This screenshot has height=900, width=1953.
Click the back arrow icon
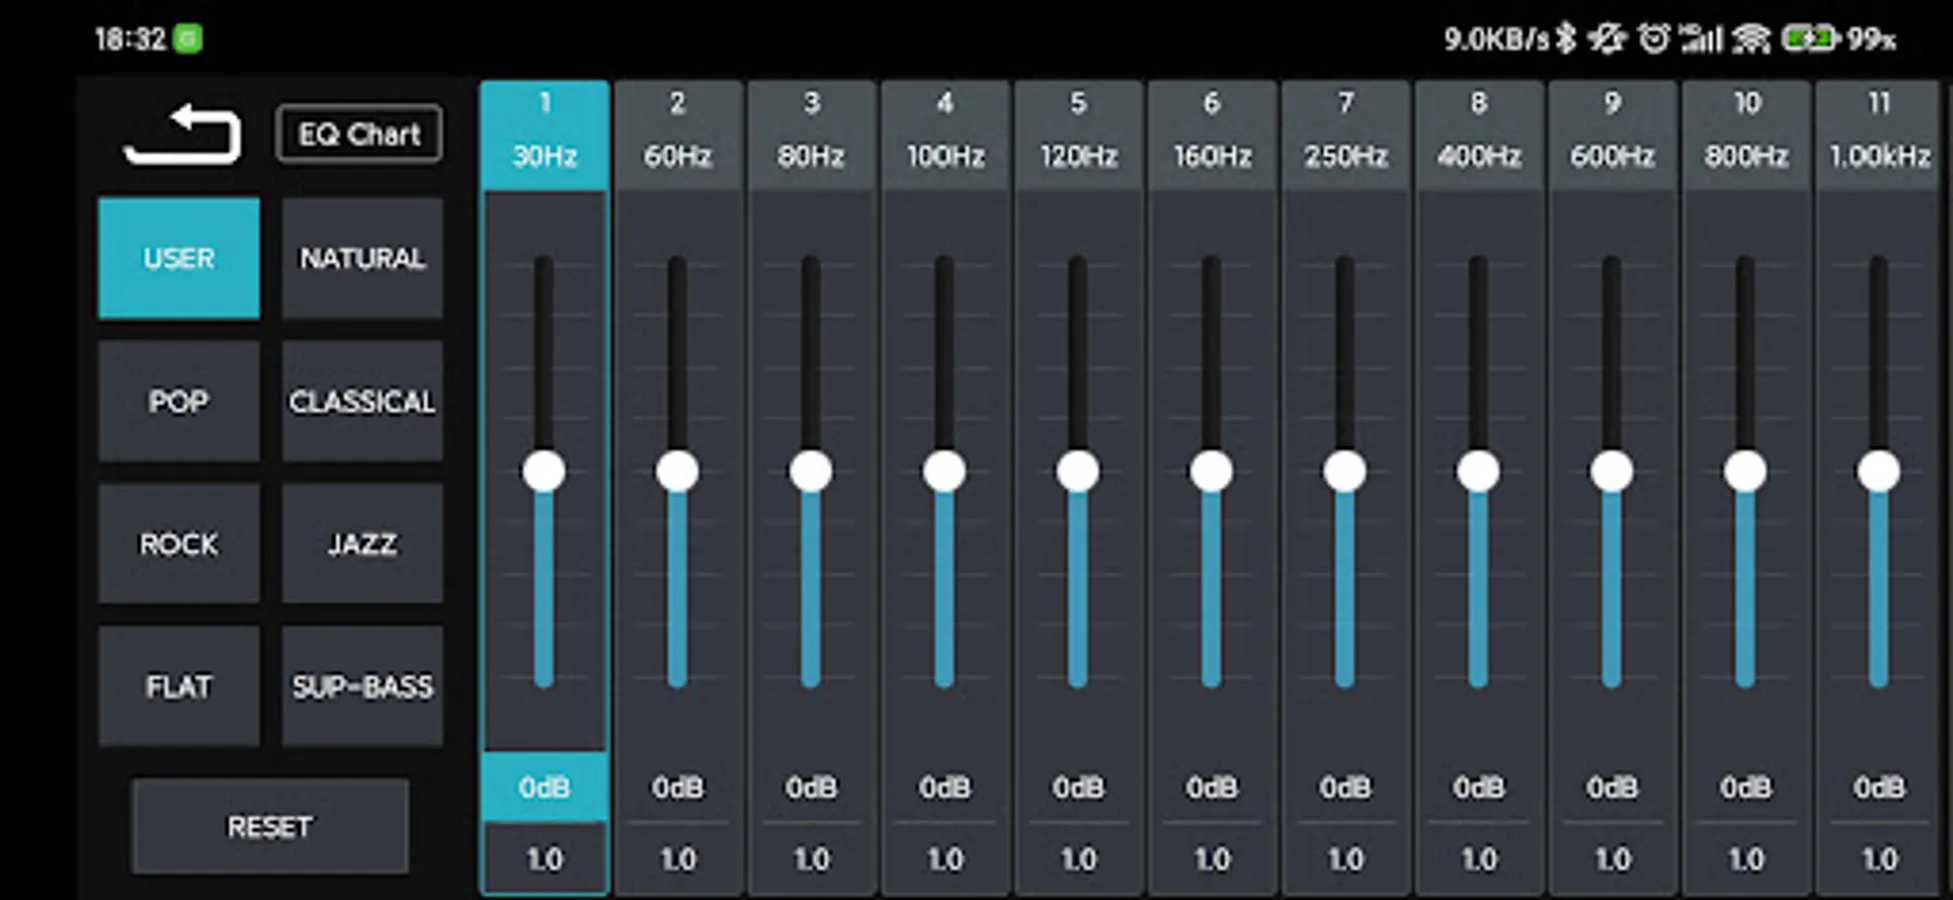point(182,135)
